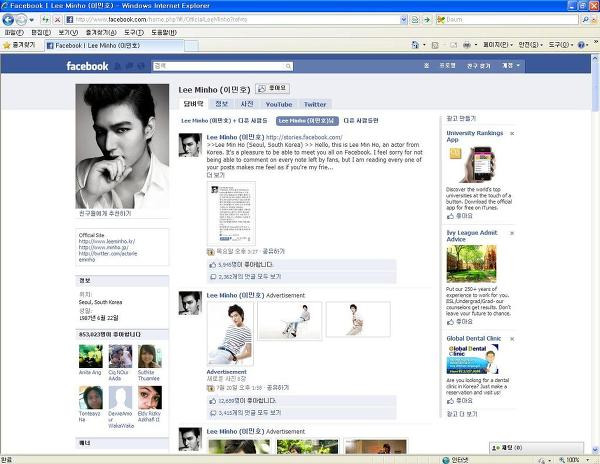Select the Twitter tab
The width and height of the screenshot is (600, 464).
click(x=315, y=104)
